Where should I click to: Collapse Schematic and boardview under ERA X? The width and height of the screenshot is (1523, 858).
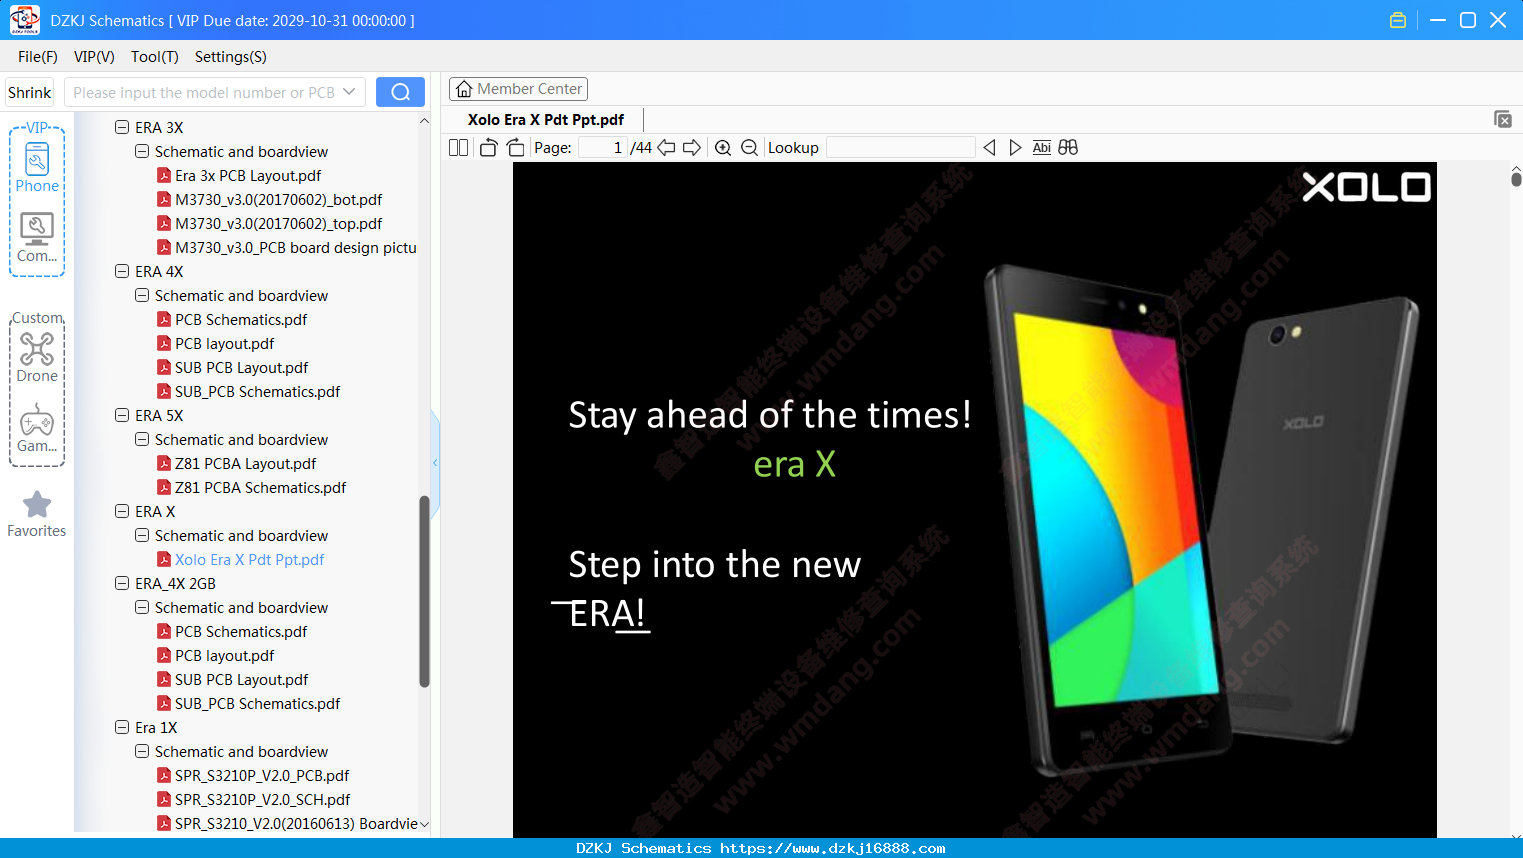click(x=142, y=535)
